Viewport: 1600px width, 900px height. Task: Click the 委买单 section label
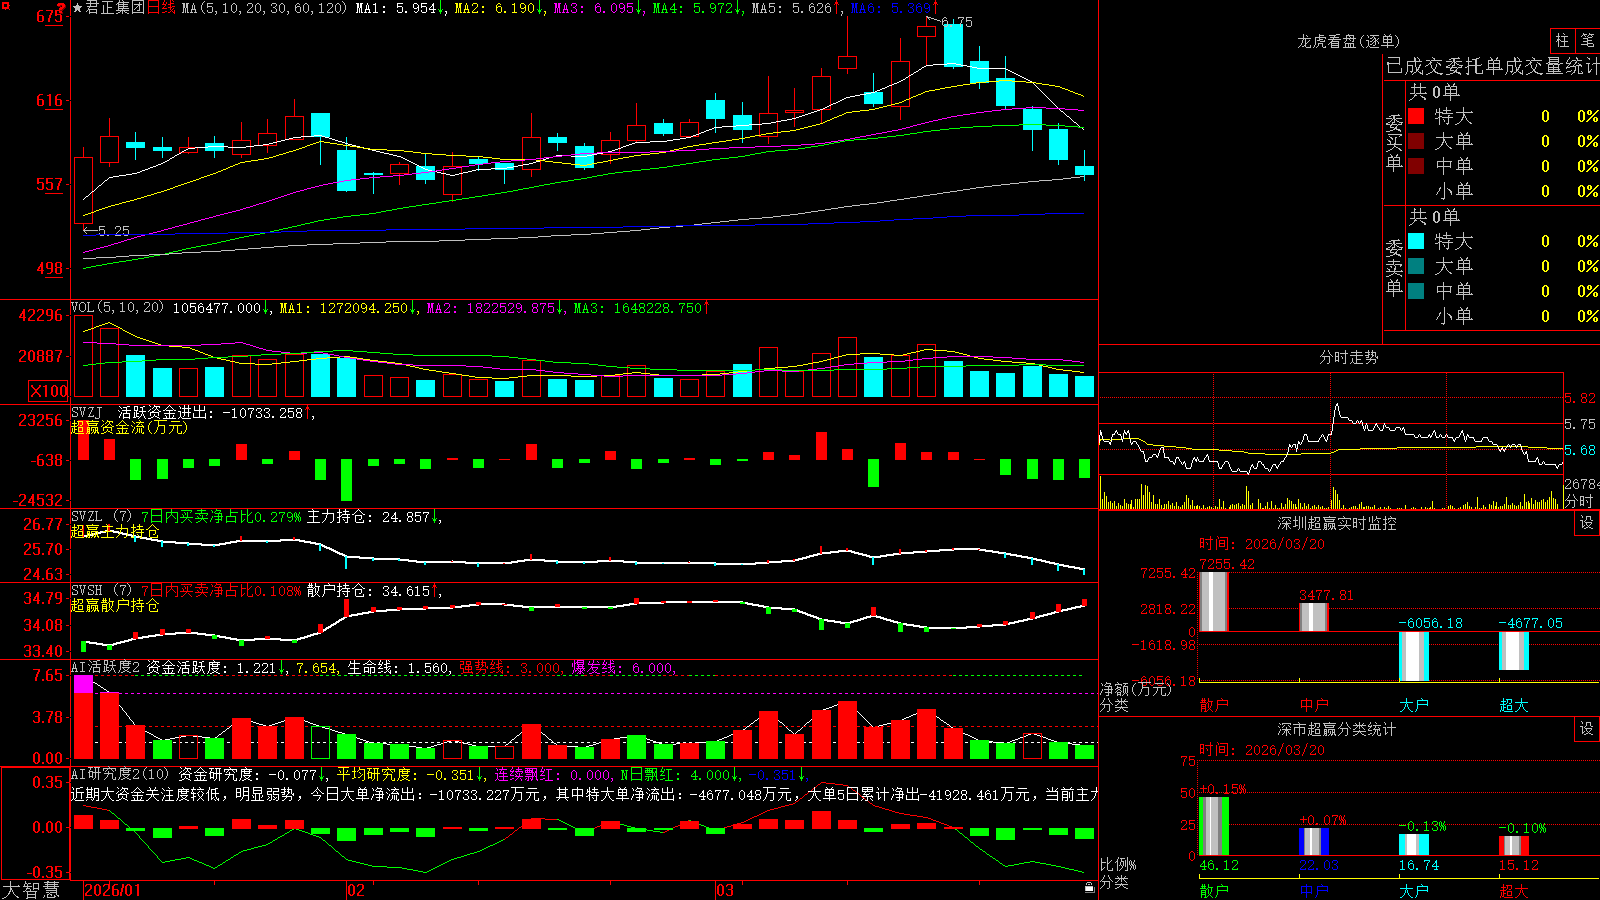click(1394, 142)
